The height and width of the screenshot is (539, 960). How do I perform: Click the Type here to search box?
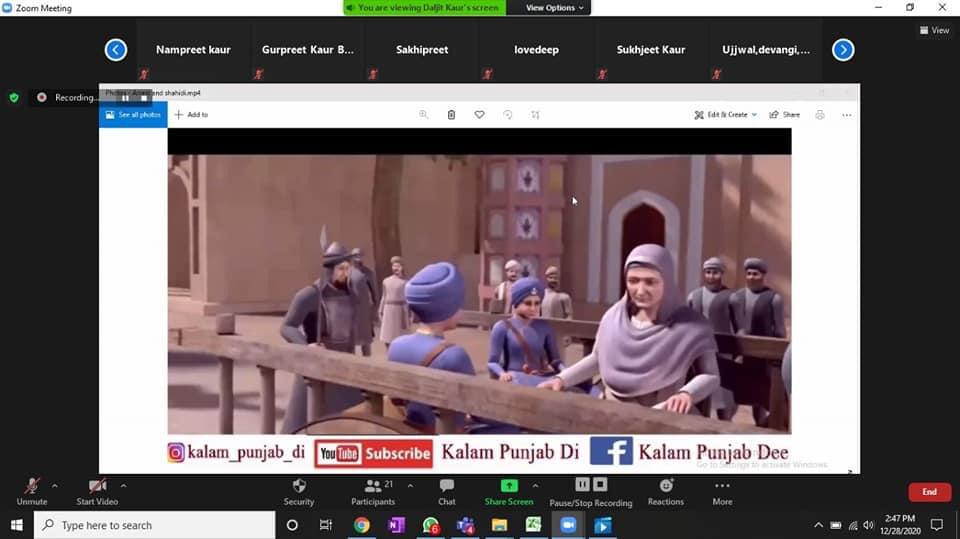154,525
